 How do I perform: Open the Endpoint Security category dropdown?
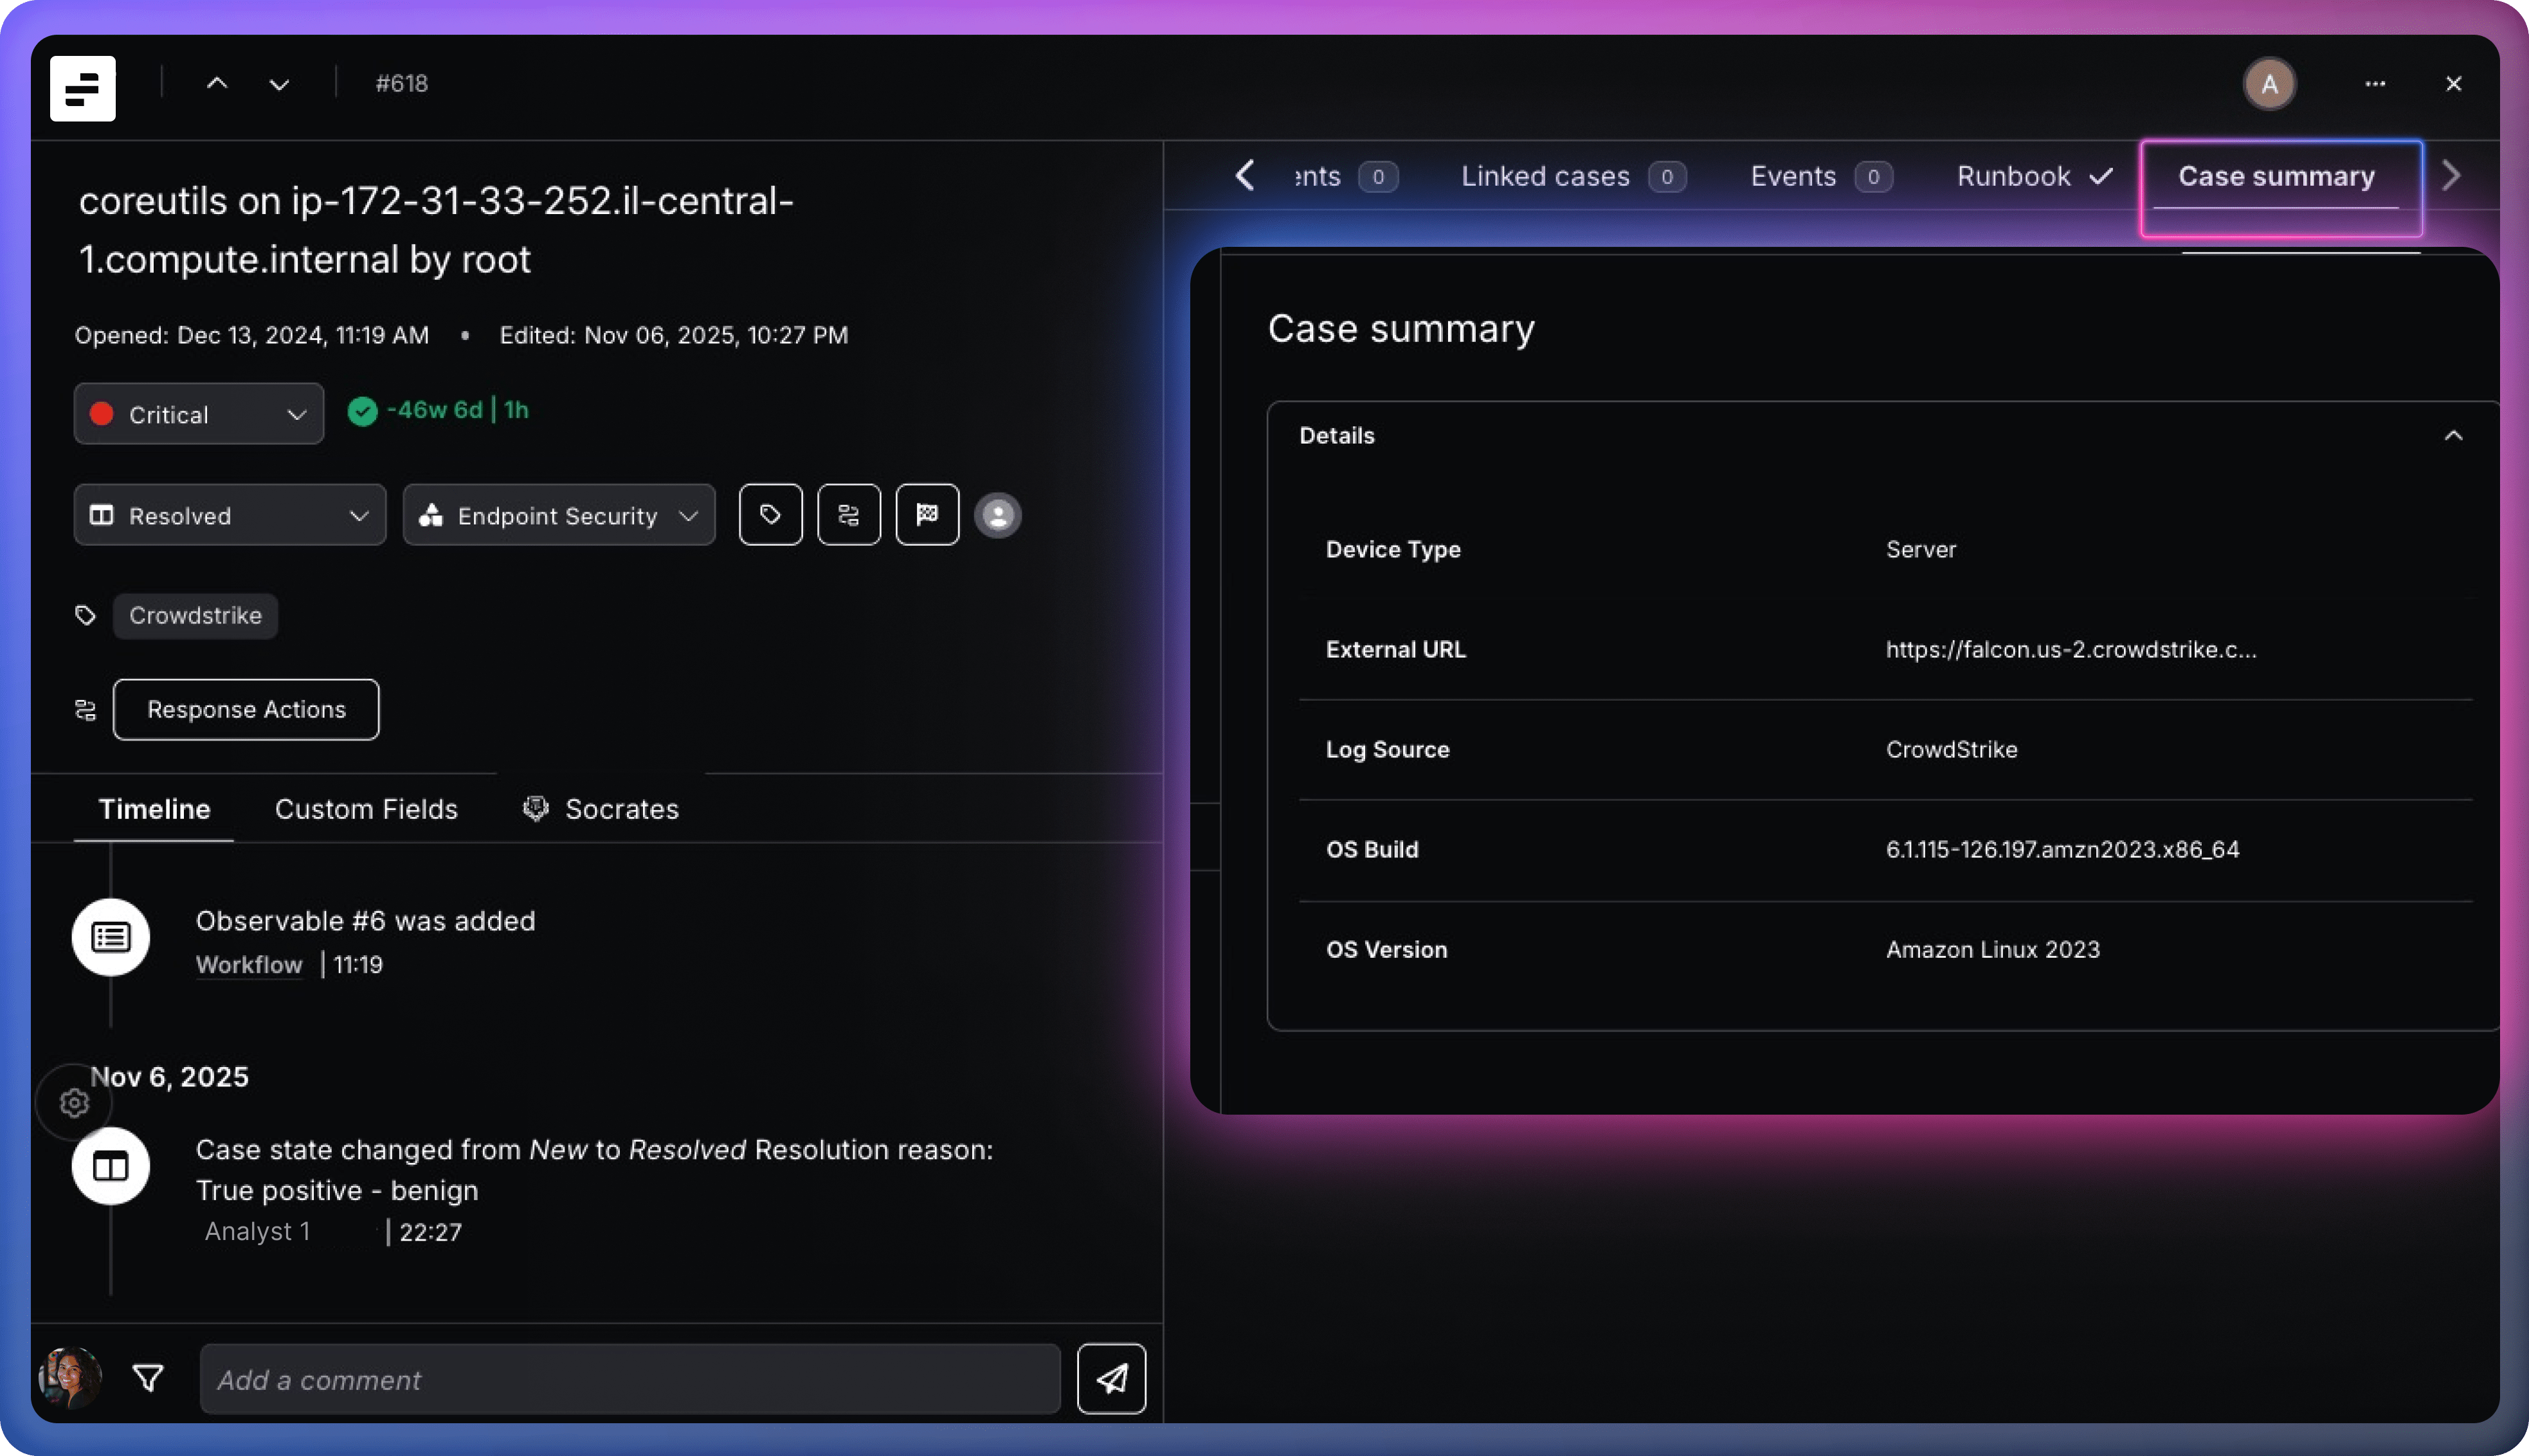[558, 516]
